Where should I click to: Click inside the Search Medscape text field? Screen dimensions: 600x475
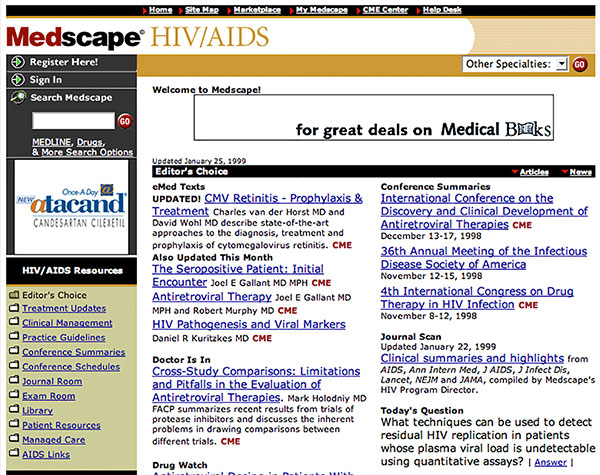(73, 121)
